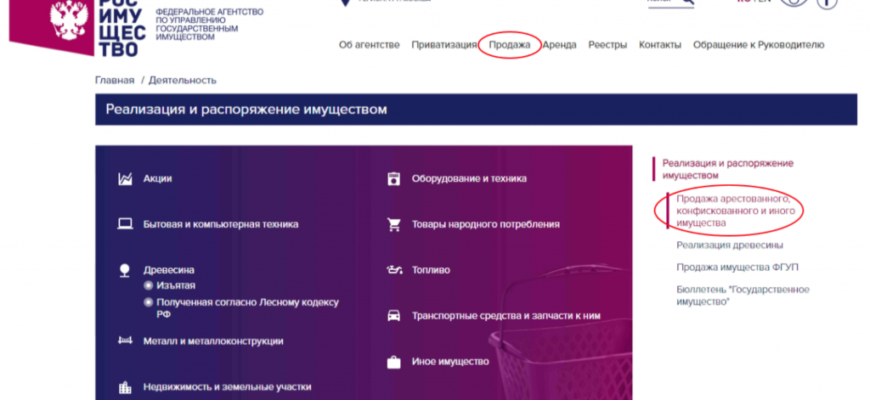Screen dimensions: 870x400
Task: Open Обращение к Руководителю in the menu
Action: [758, 45]
